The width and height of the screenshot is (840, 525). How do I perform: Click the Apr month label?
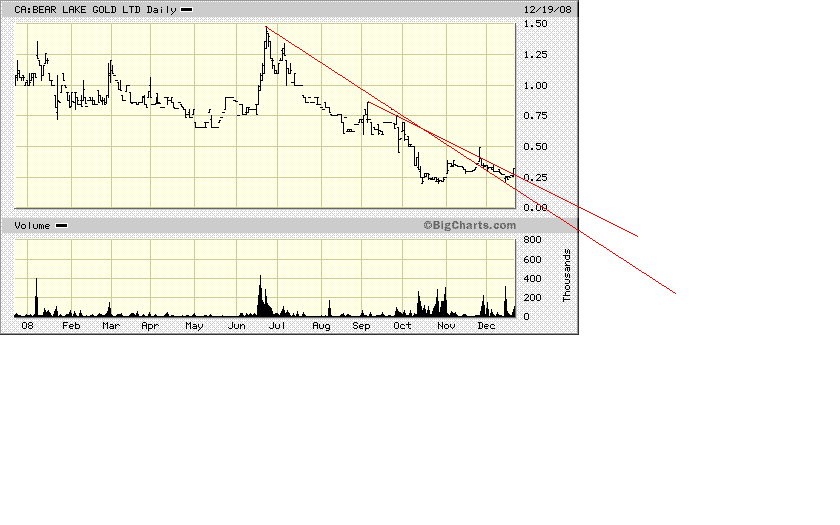tap(150, 326)
